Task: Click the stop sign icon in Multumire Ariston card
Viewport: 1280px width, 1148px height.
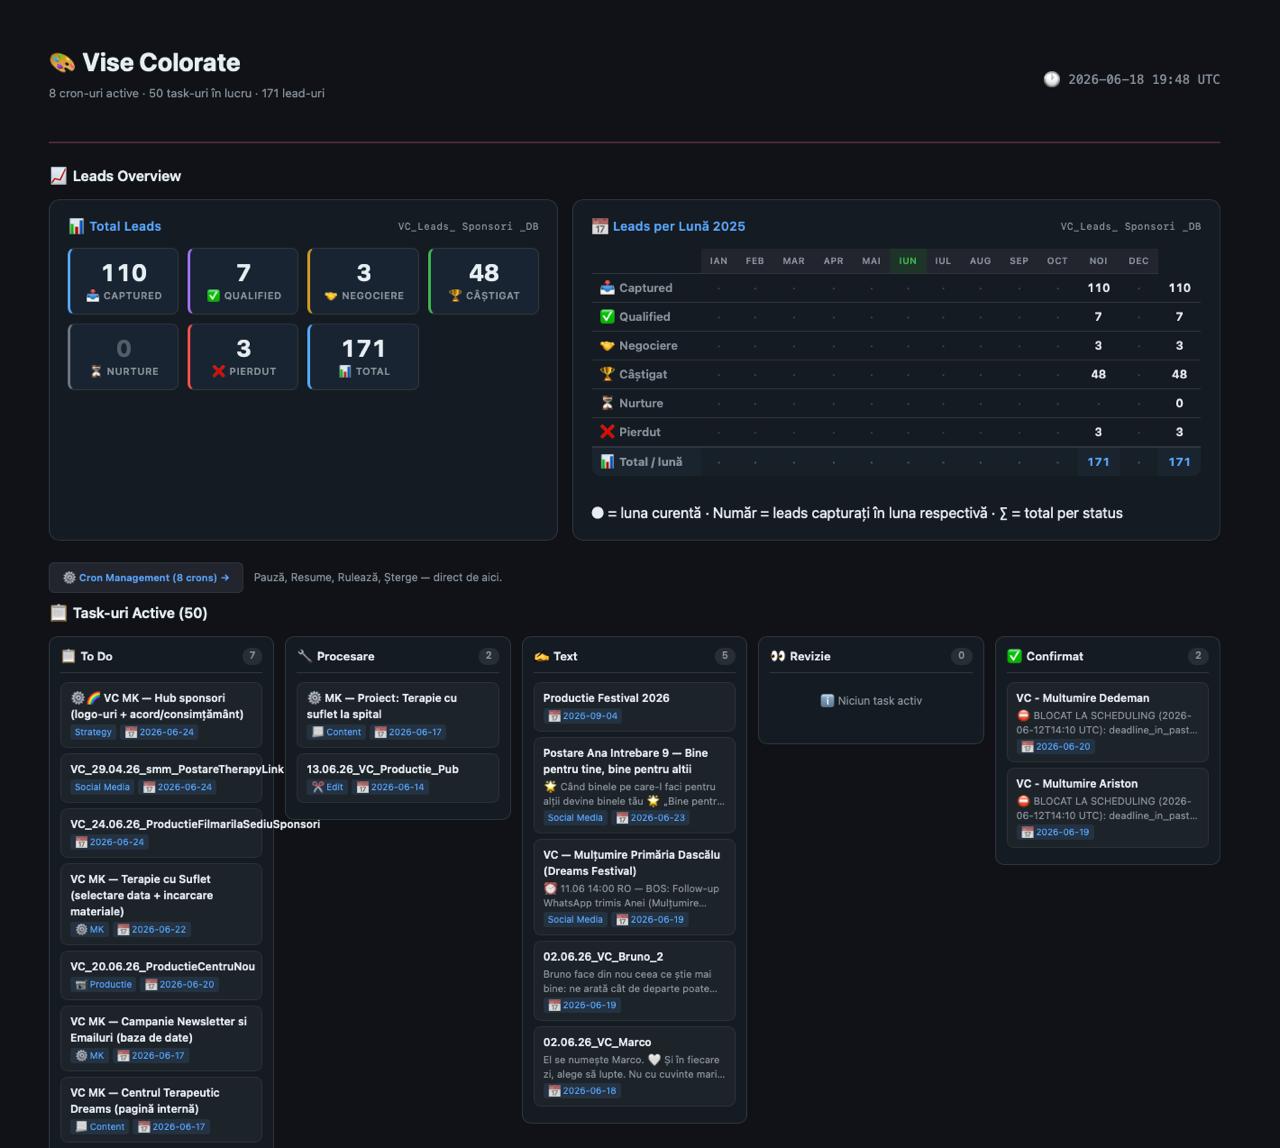Action: point(1023,801)
